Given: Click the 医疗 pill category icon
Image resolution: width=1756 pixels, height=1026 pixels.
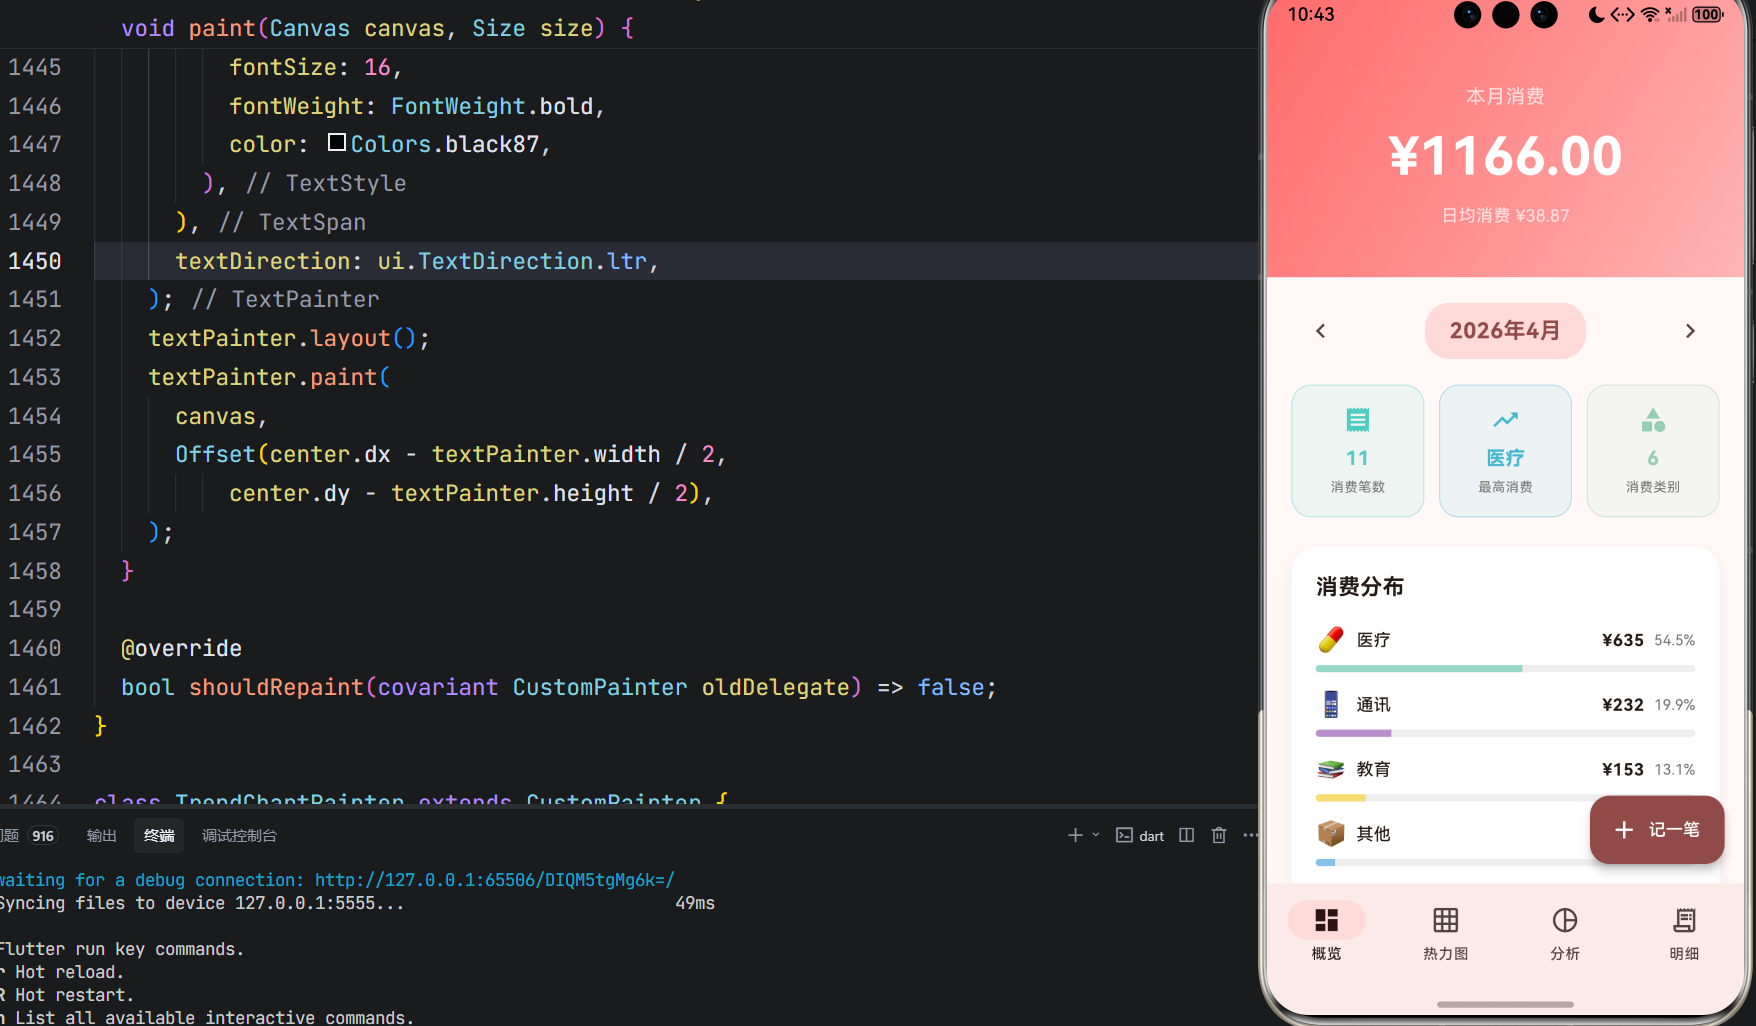Looking at the screenshot, I should [x=1331, y=640].
